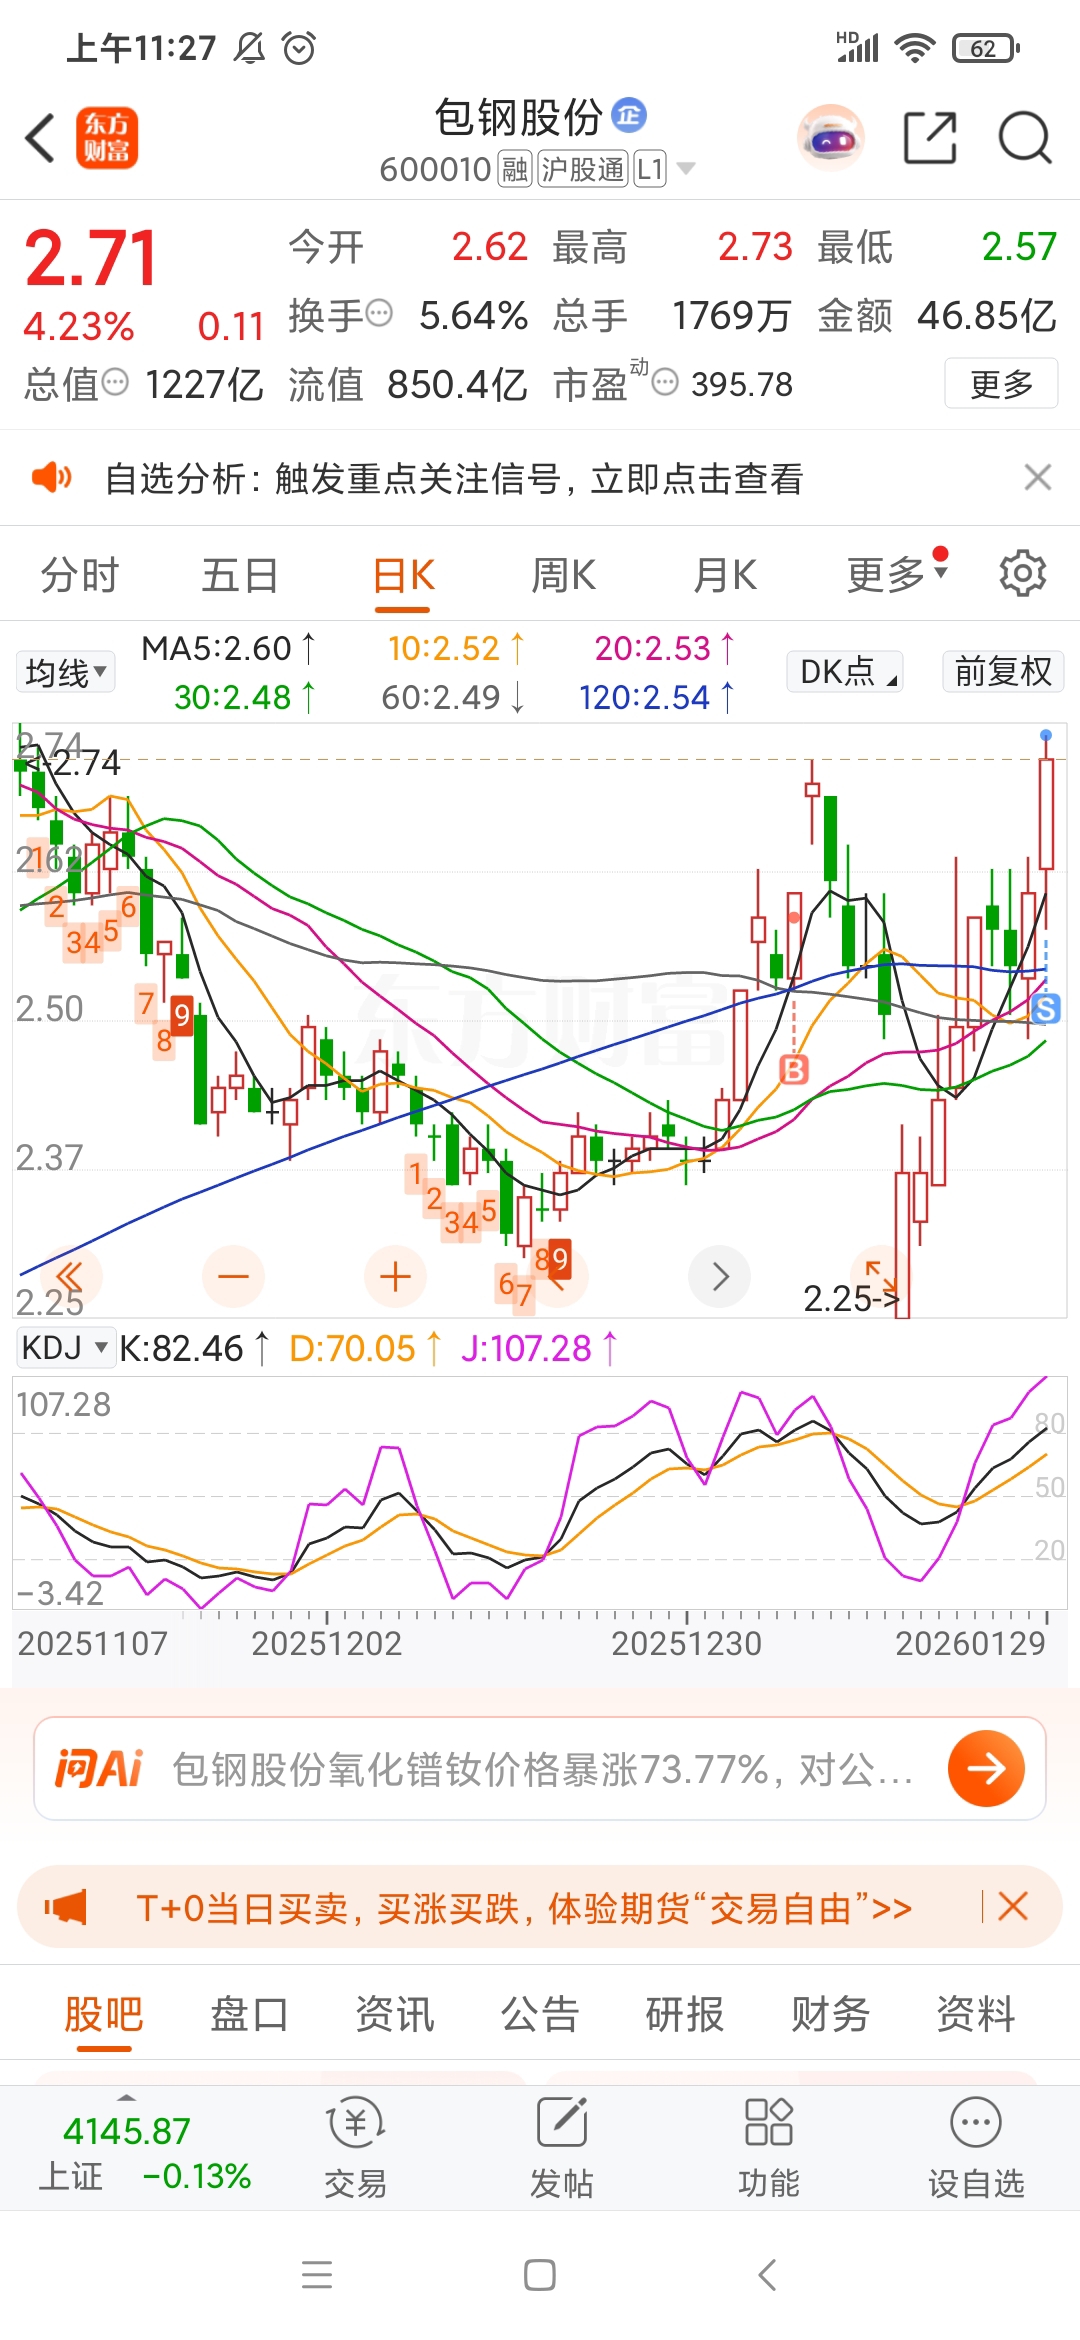Tap the blue 企 badge beside the stock name
This screenshot has width=1080, height=2340.
[x=629, y=116]
